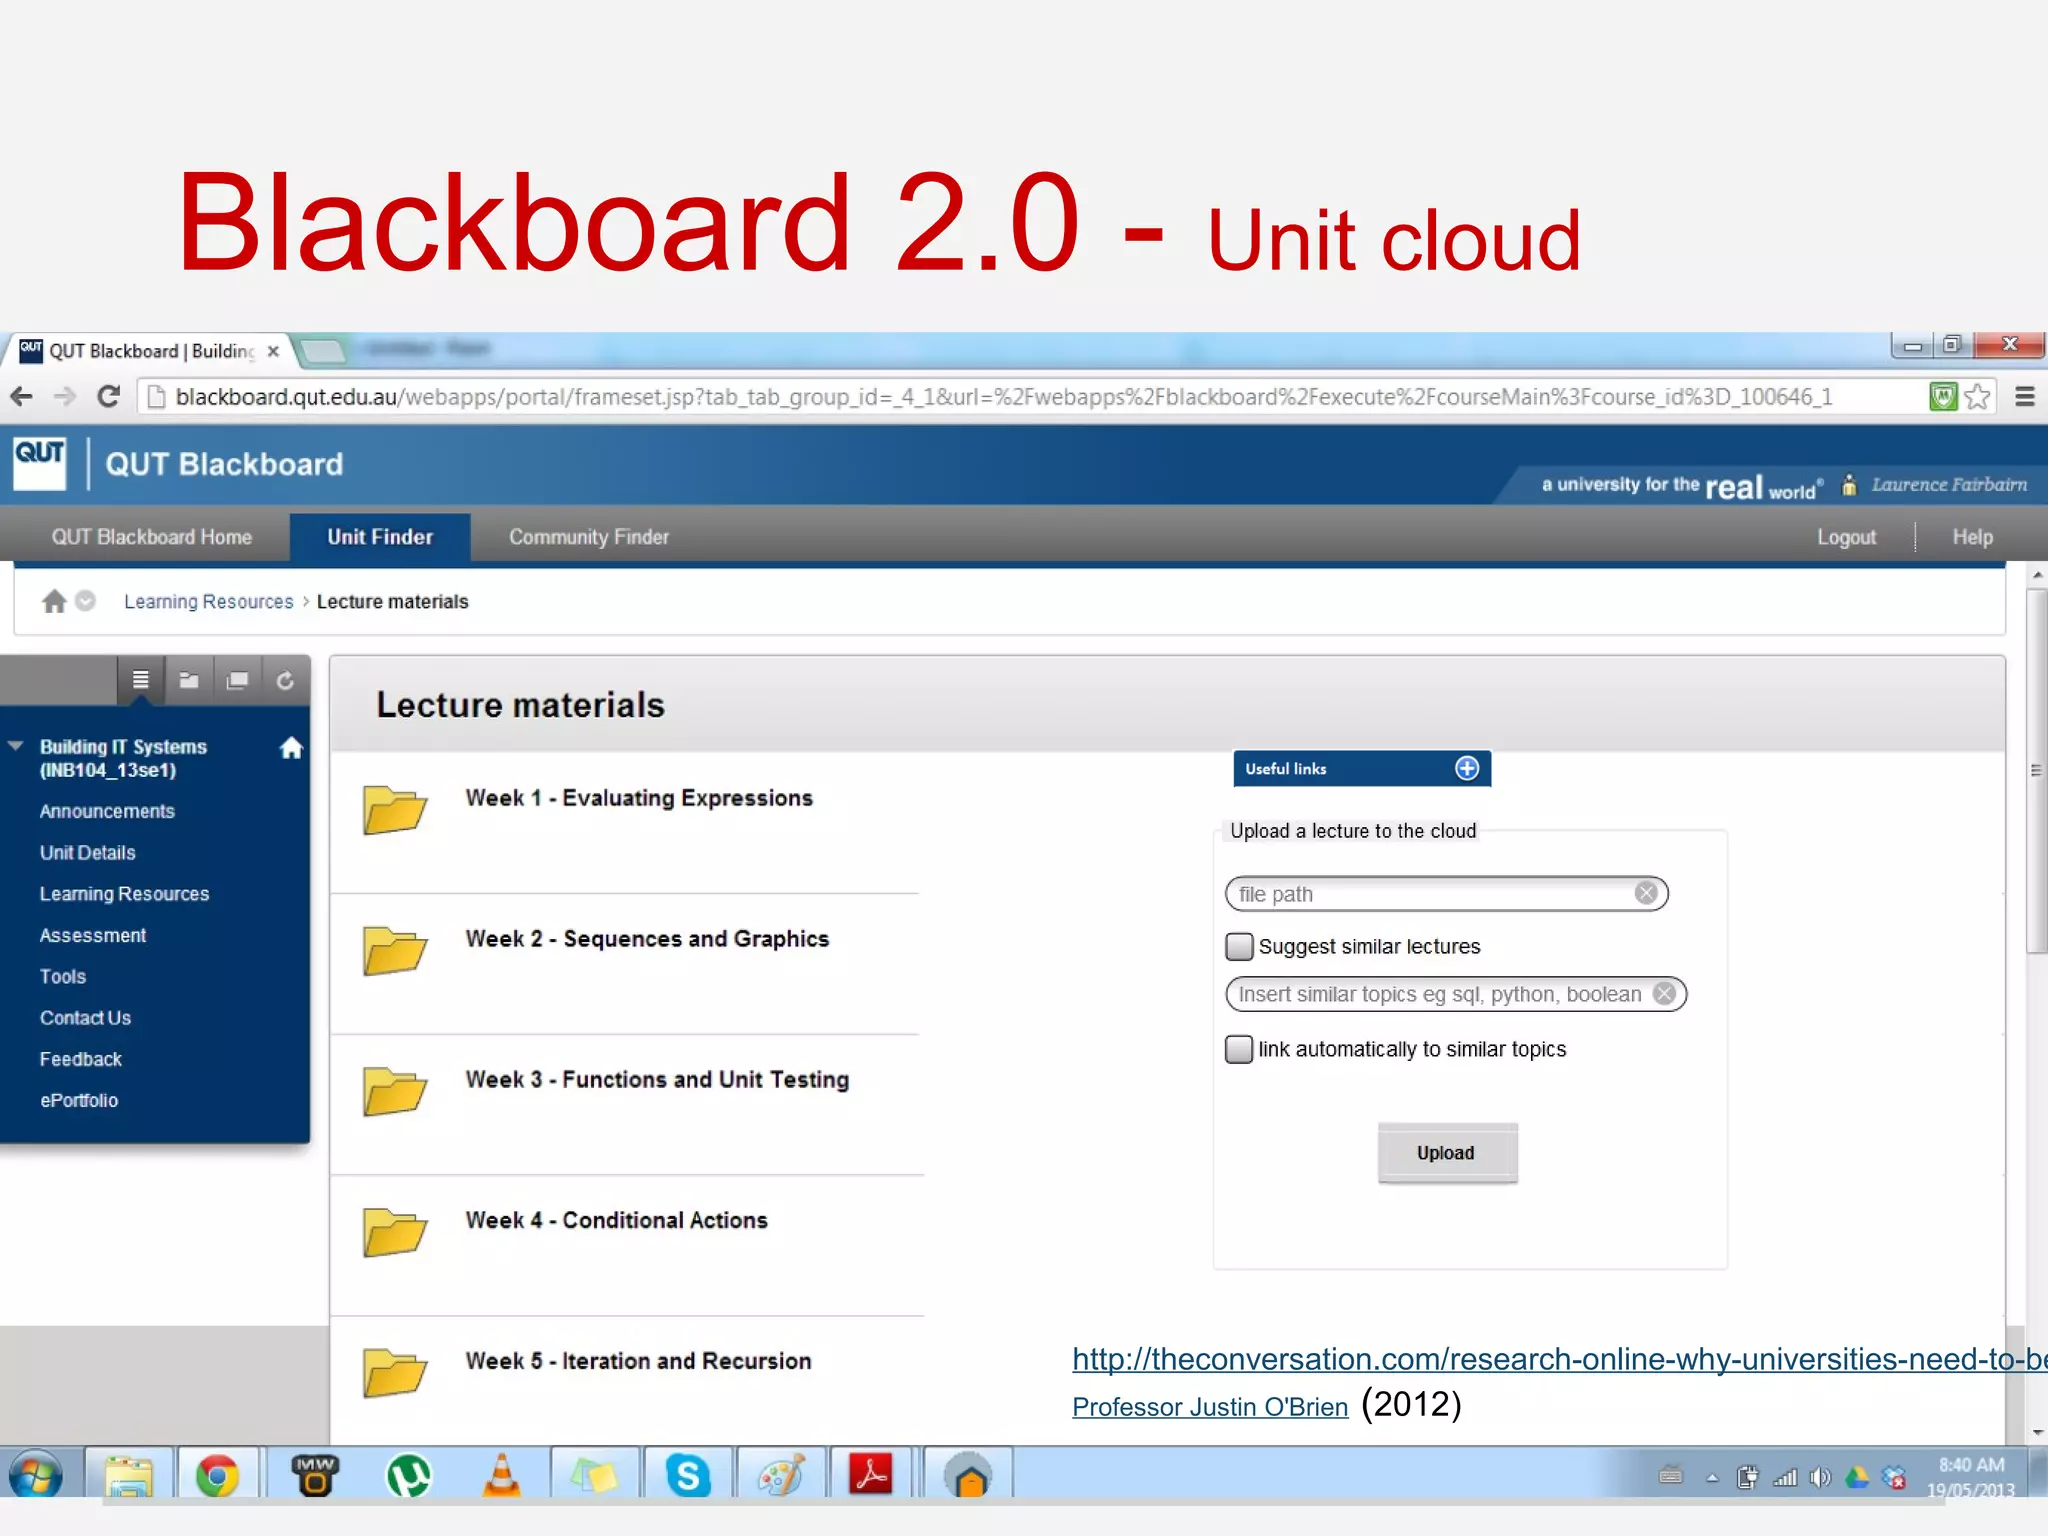Open the Week 4 folder icon
The width and height of the screenshot is (2048, 1536).
(x=395, y=1232)
